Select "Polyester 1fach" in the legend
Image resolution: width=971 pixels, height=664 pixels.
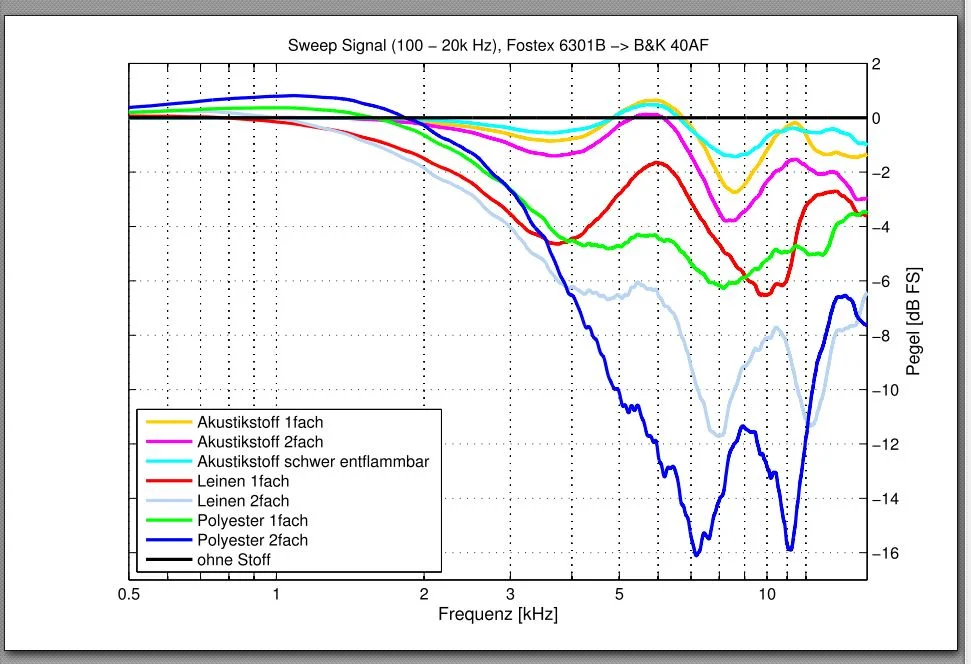coord(252,521)
